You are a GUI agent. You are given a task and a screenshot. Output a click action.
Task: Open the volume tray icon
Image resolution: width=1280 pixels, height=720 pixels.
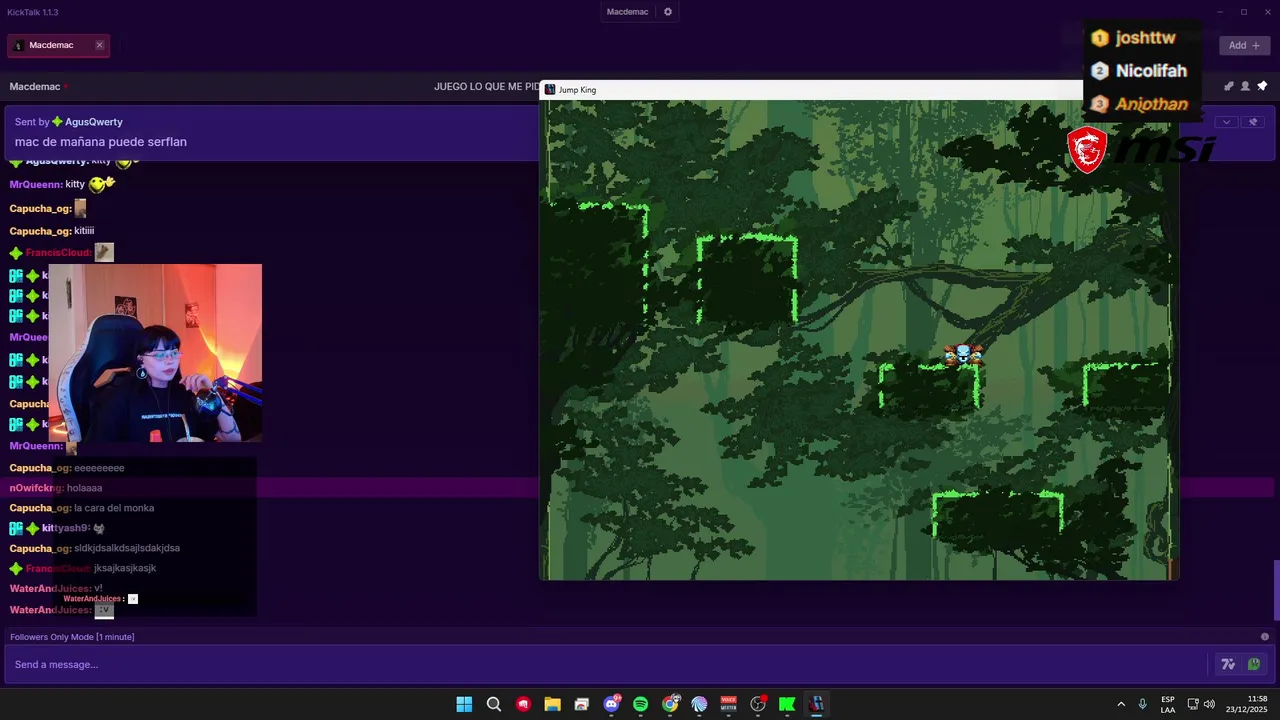click(1209, 704)
